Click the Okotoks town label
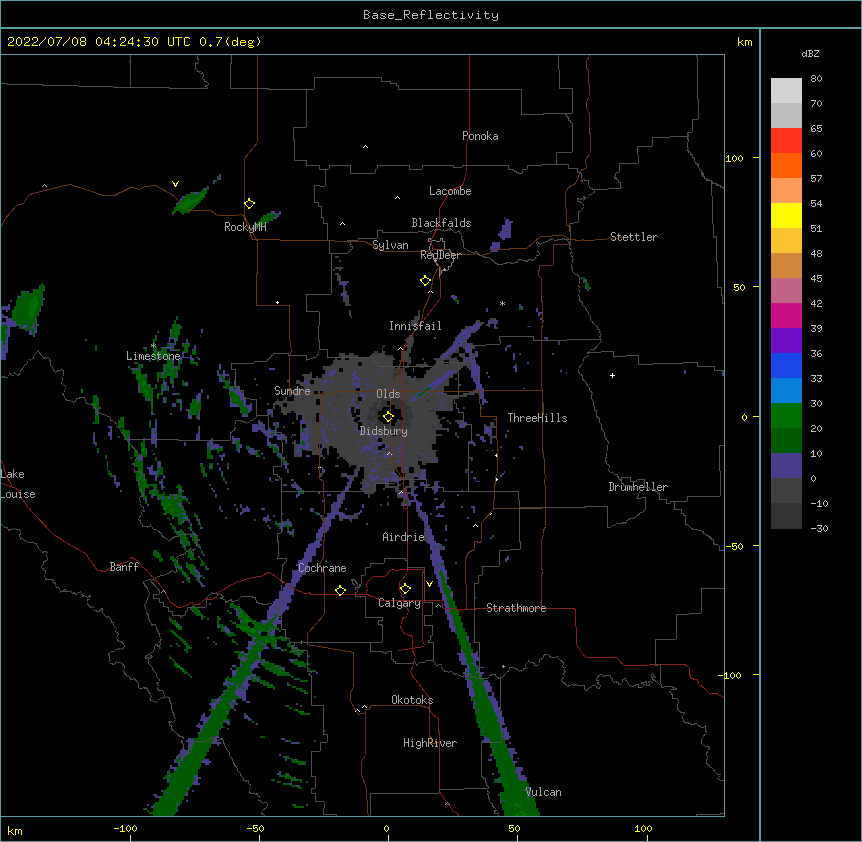 point(412,700)
